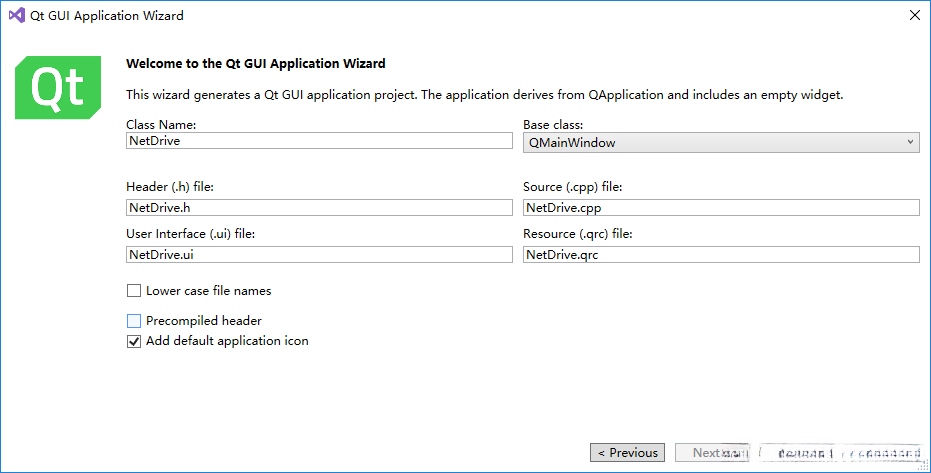The height and width of the screenshot is (473, 931).
Task: Edit the Resource (.qrc) file field
Action: click(720, 255)
